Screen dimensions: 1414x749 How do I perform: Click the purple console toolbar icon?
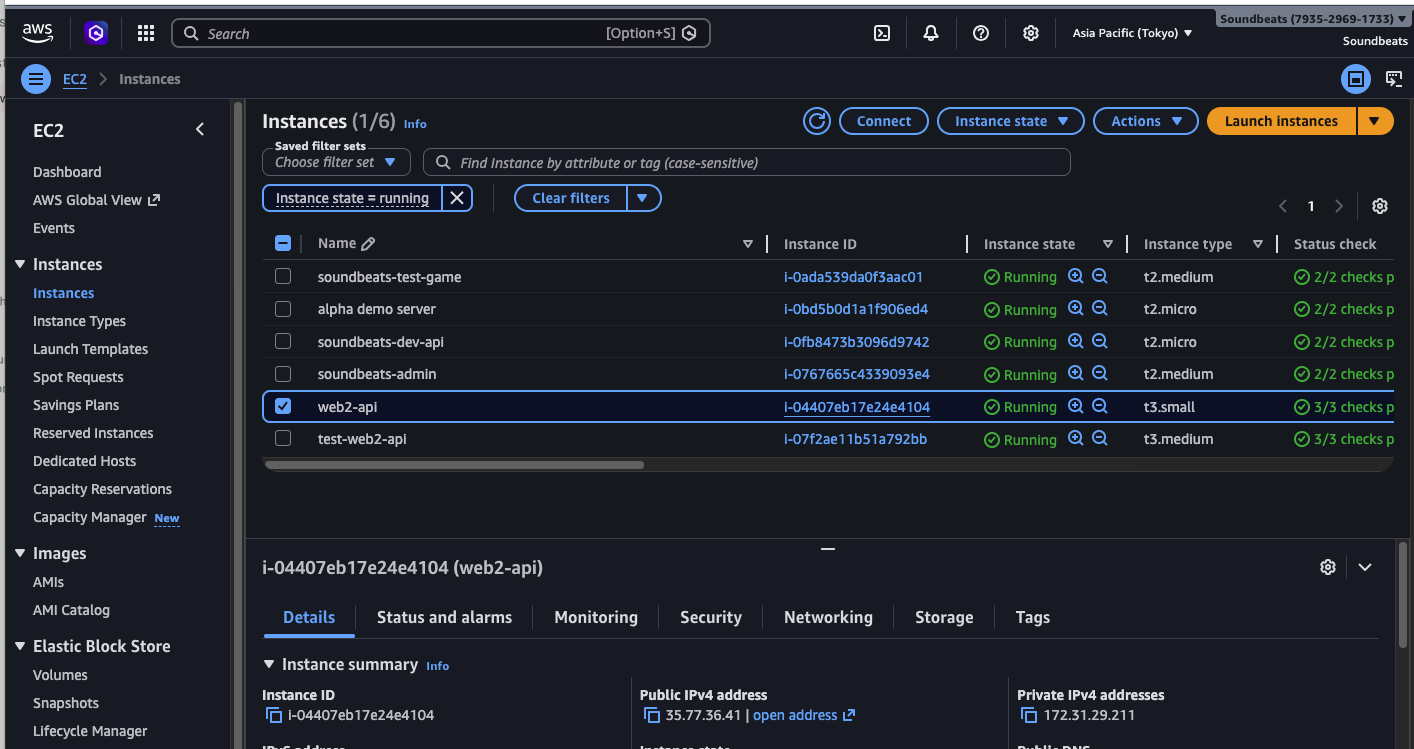95,33
